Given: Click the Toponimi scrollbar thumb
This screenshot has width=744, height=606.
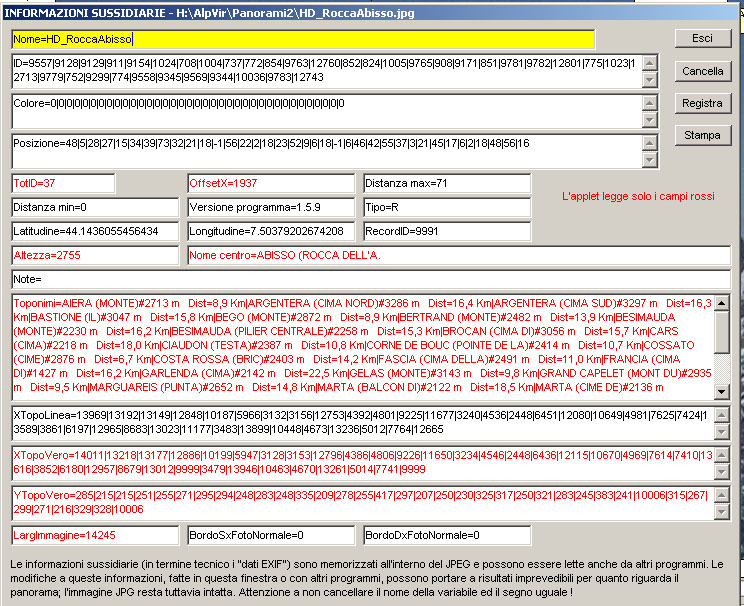Looking at the screenshot, I should coord(722,332).
